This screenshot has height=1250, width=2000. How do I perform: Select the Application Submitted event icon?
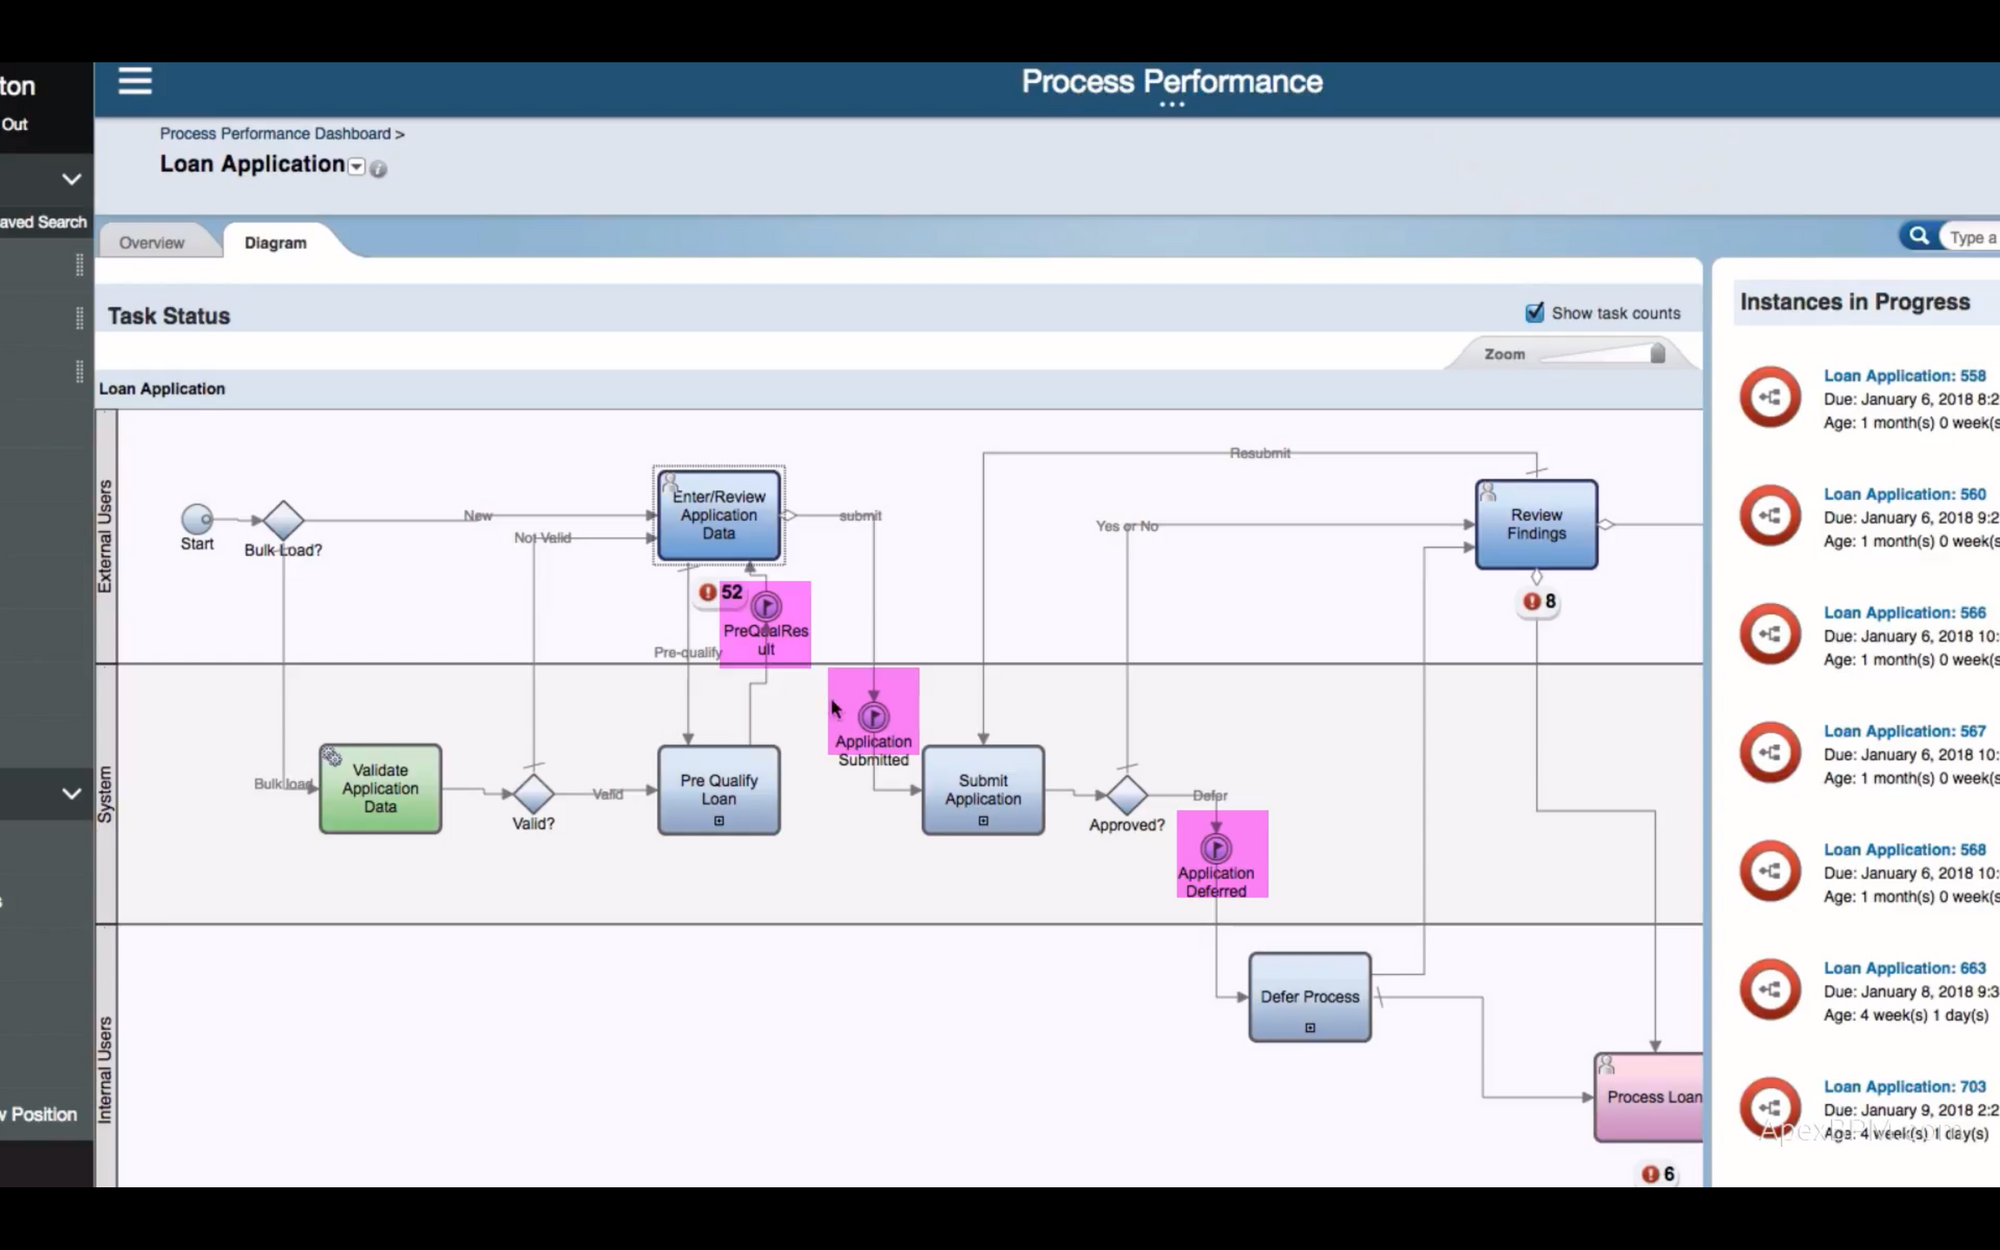coord(873,716)
